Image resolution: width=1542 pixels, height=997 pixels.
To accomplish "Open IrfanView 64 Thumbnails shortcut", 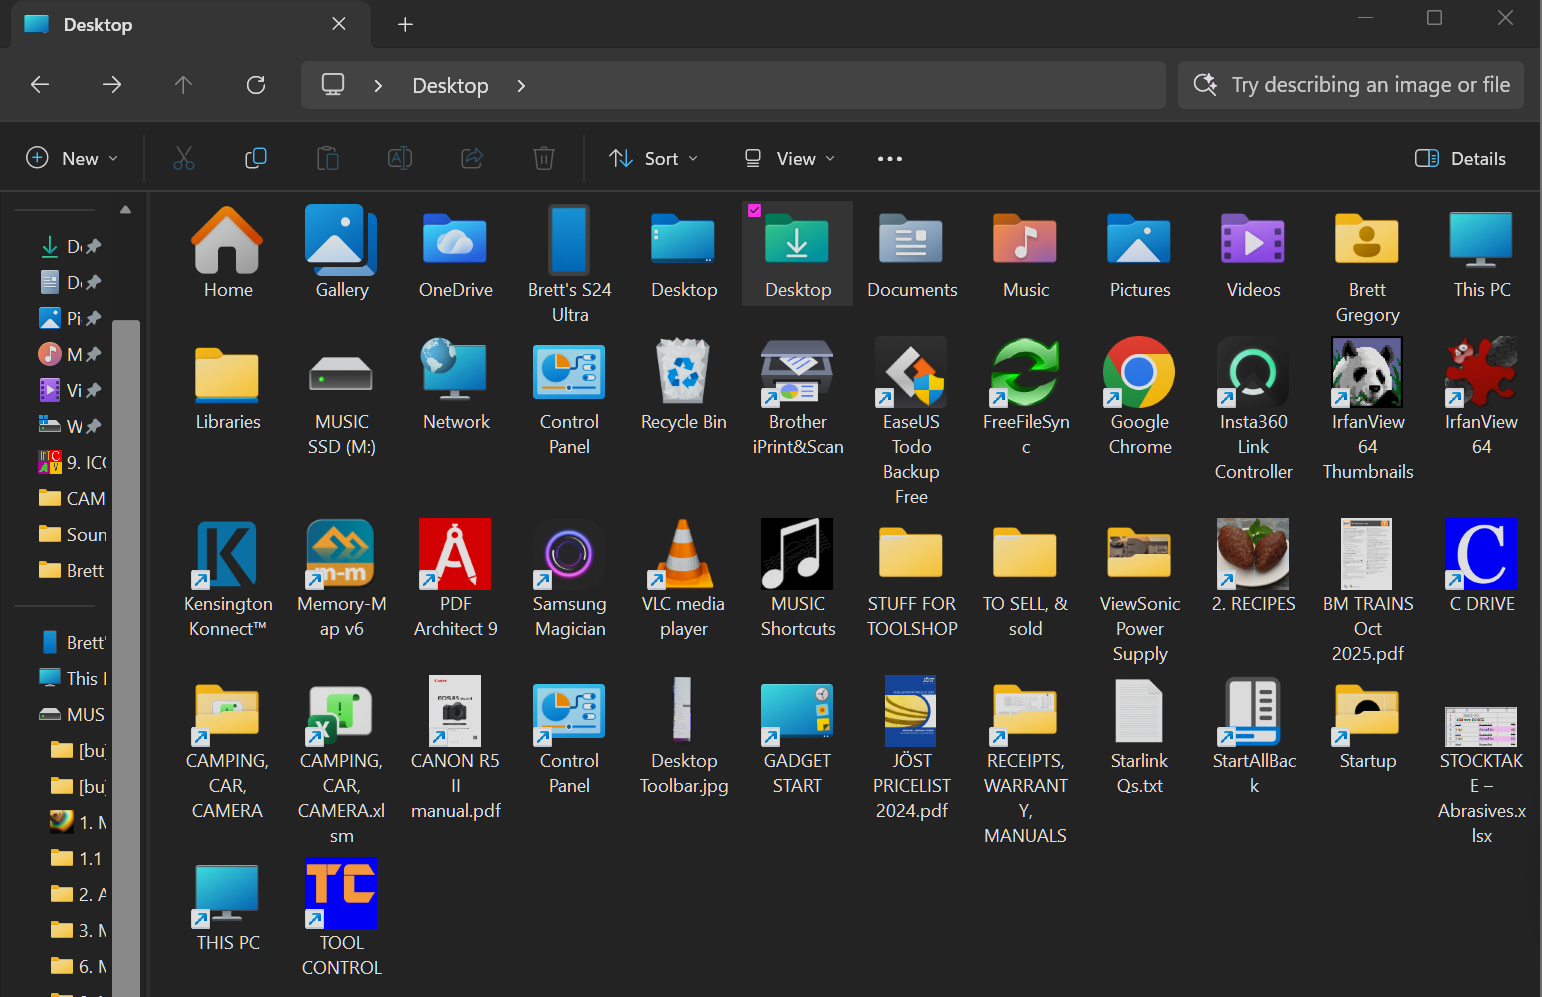I will coord(1367,373).
